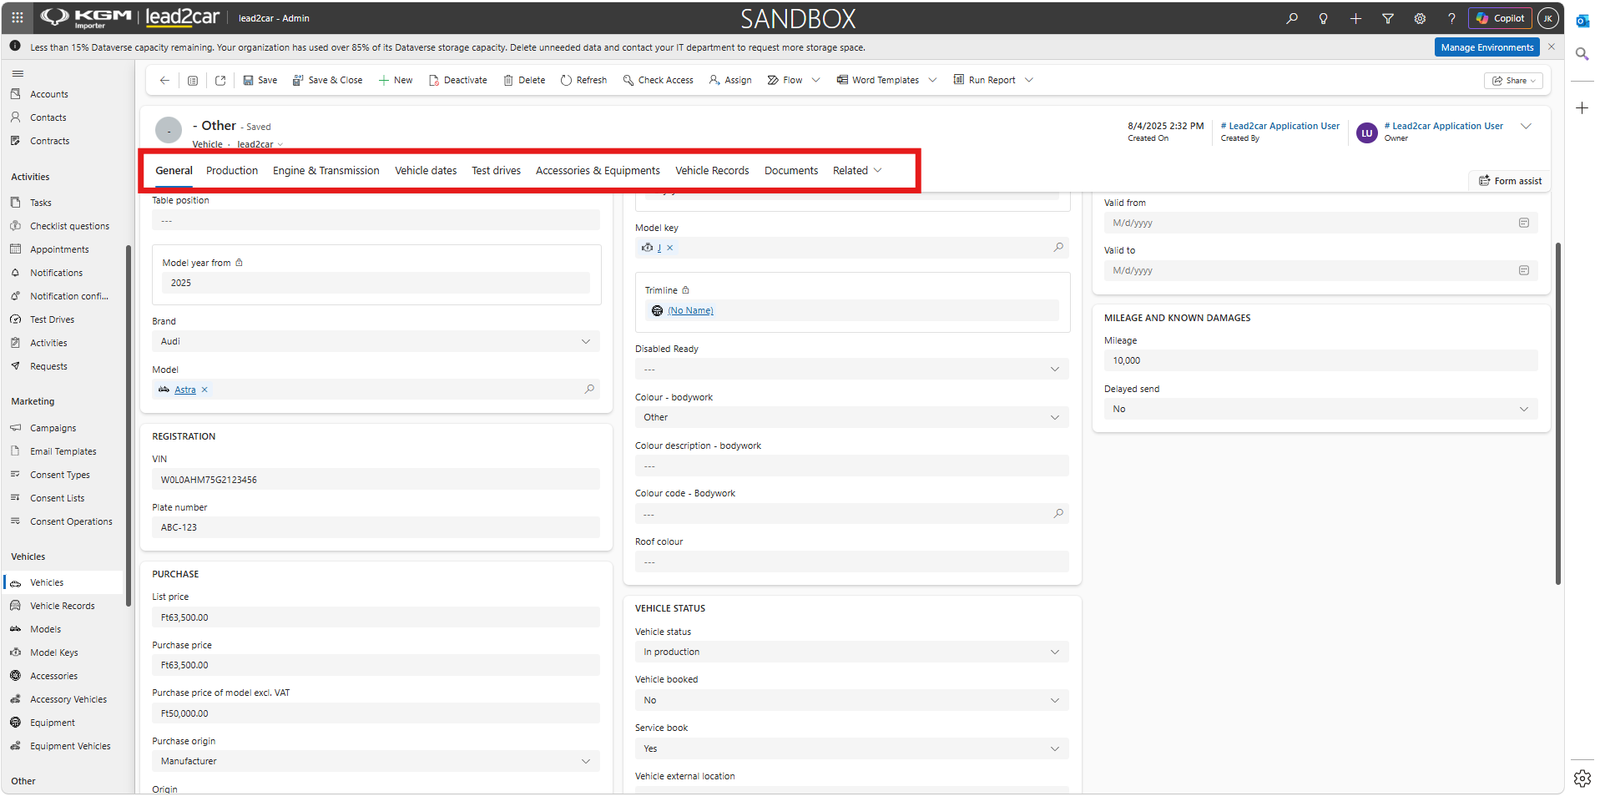Open the lightbulb assistant icon
The image size is (1600, 795).
click(x=1323, y=18)
